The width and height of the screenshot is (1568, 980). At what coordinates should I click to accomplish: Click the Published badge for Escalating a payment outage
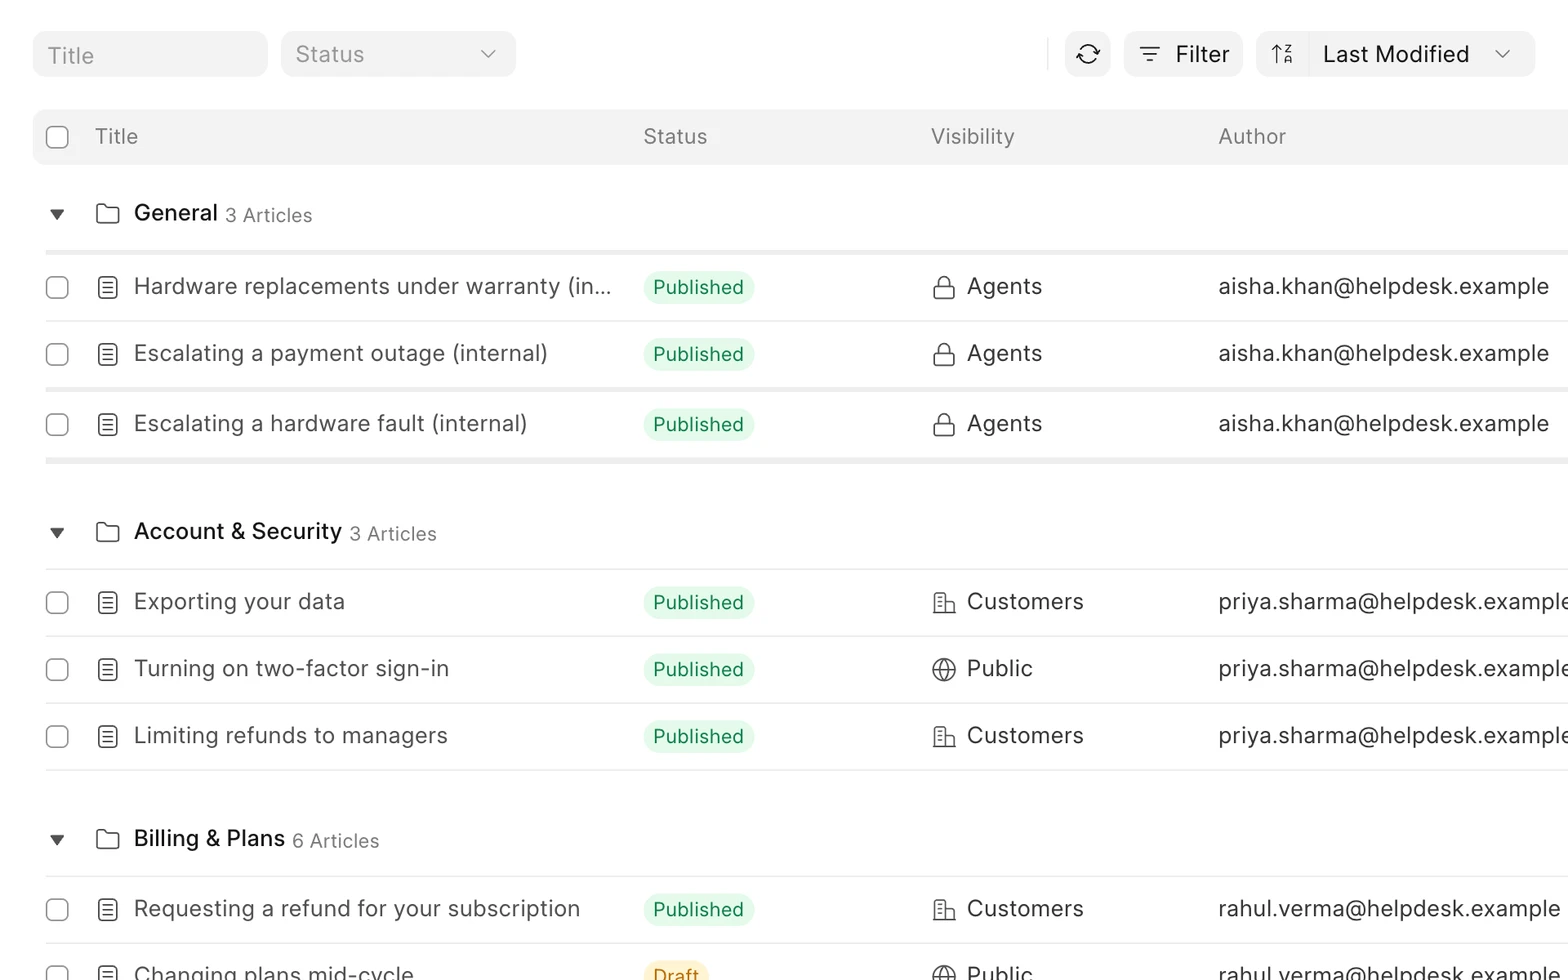pos(698,354)
